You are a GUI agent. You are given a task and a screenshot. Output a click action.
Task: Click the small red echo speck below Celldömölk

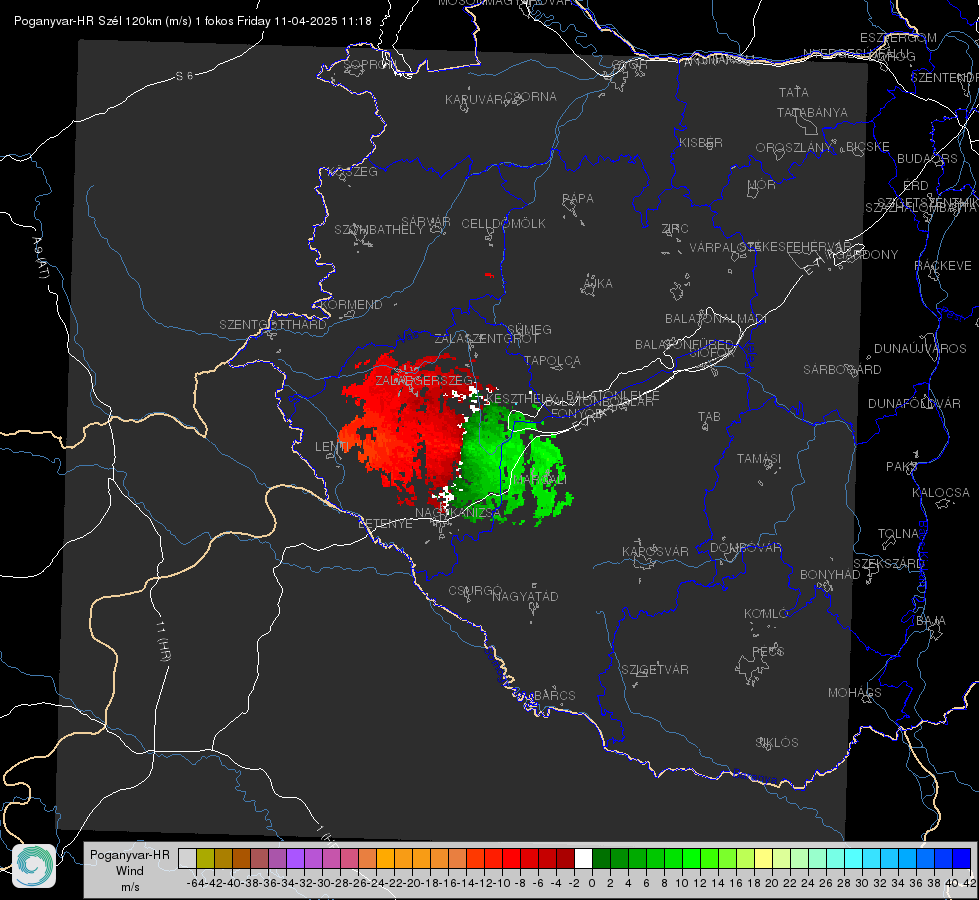489,275
